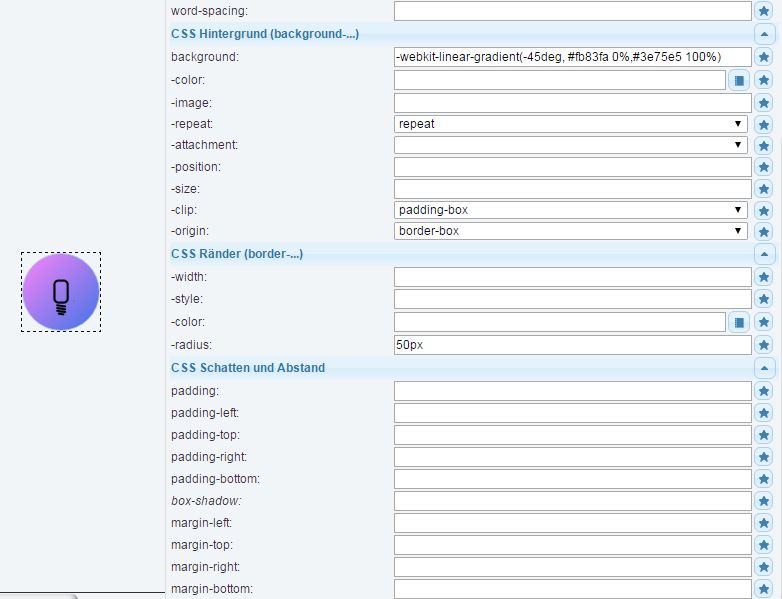Collapse the CSS Ränder section

point(764,254)
